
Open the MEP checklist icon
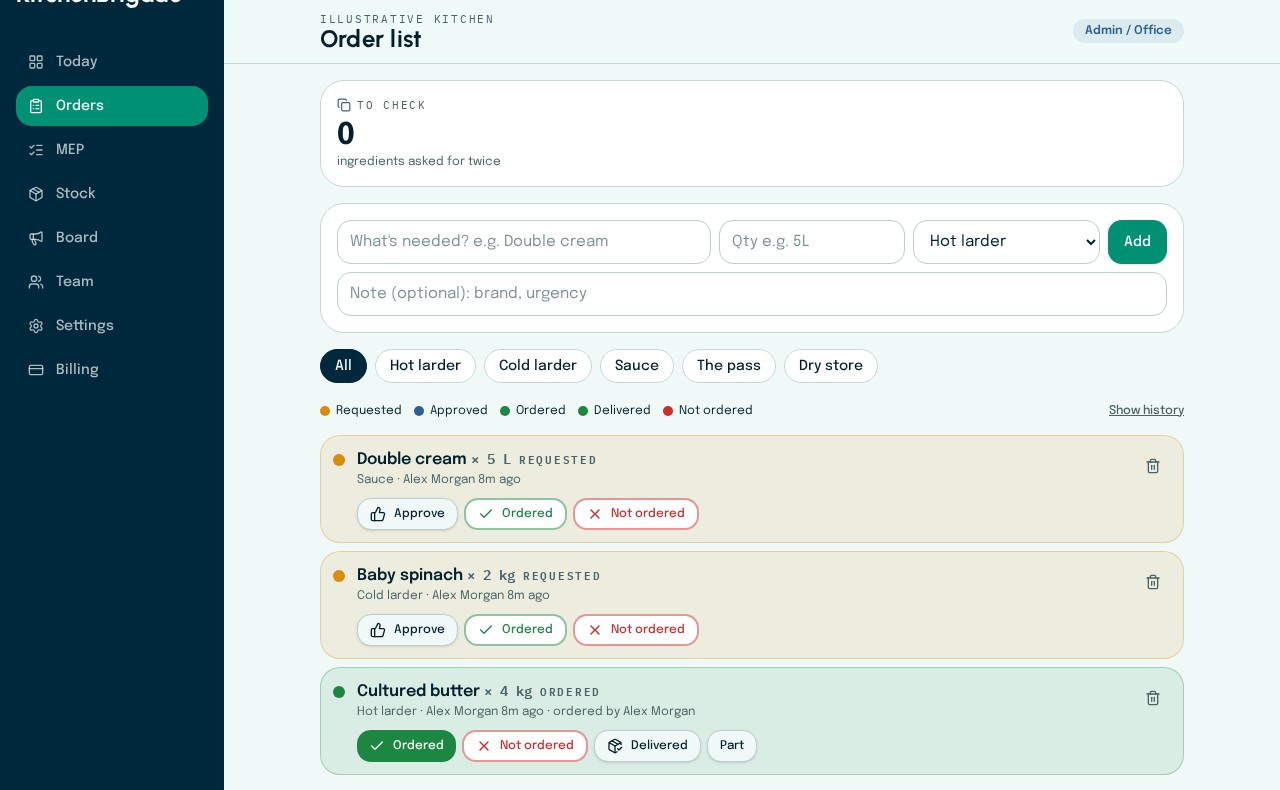point(36,150)
